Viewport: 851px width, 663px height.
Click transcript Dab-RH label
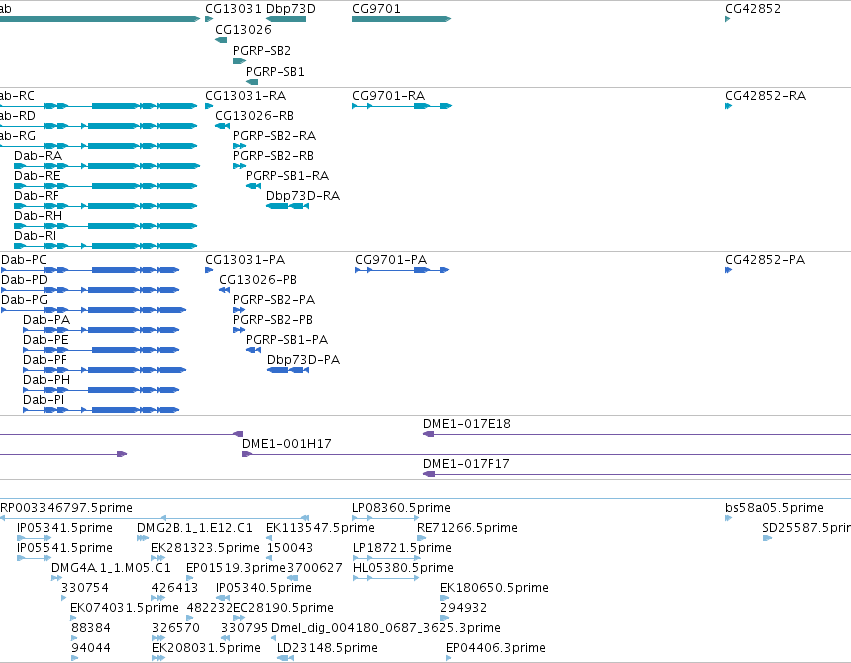click(x=38, y=216)
